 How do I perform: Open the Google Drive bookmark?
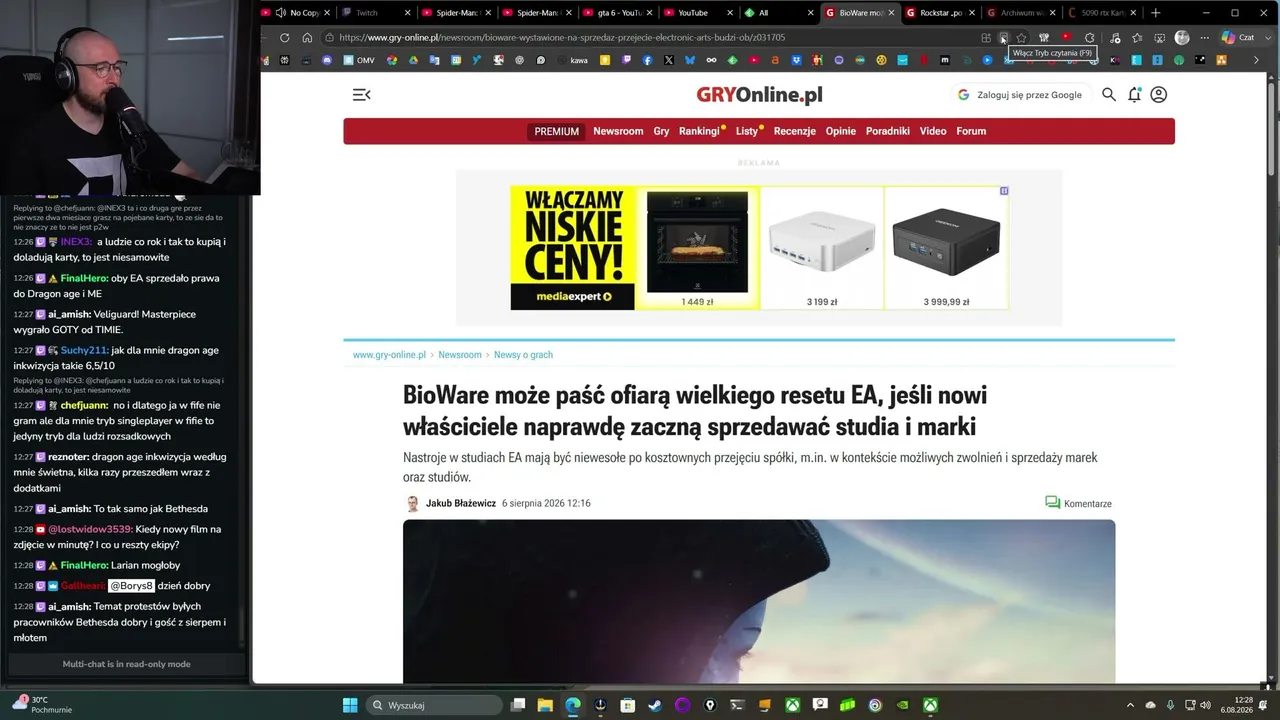pyautogui.click(x=413, y=60)
